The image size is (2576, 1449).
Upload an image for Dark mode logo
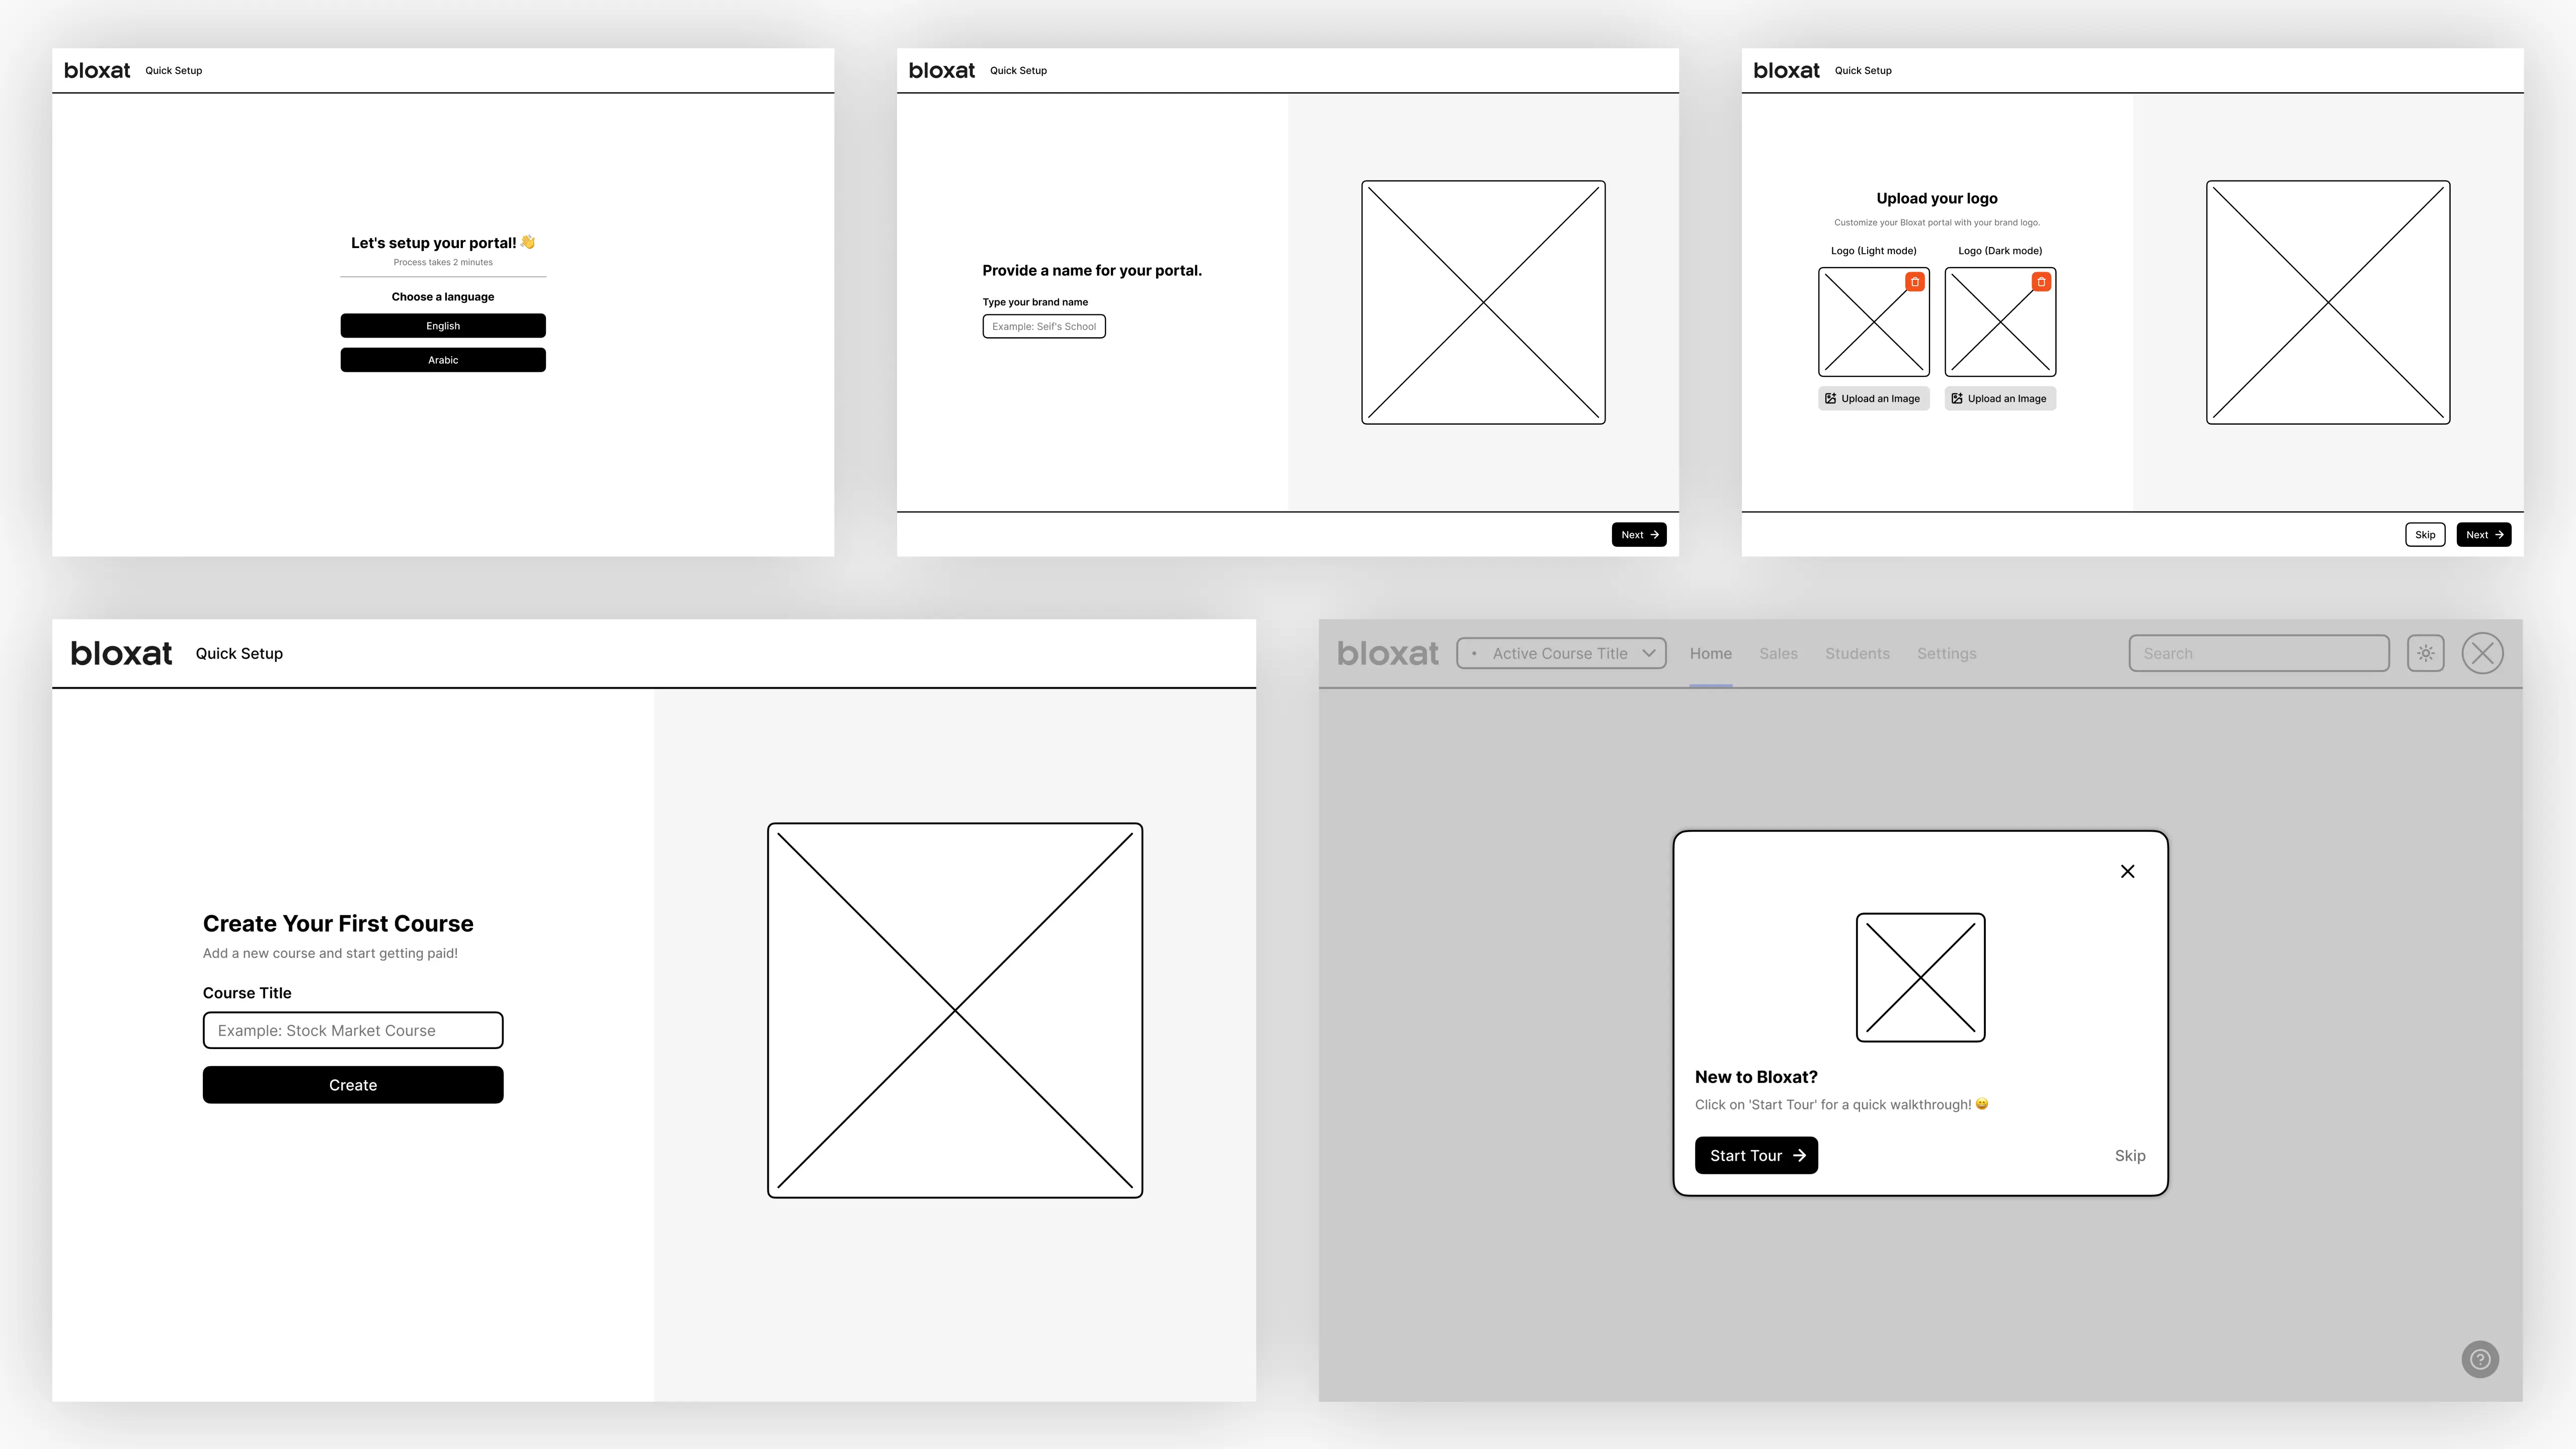click(2000, 398)
